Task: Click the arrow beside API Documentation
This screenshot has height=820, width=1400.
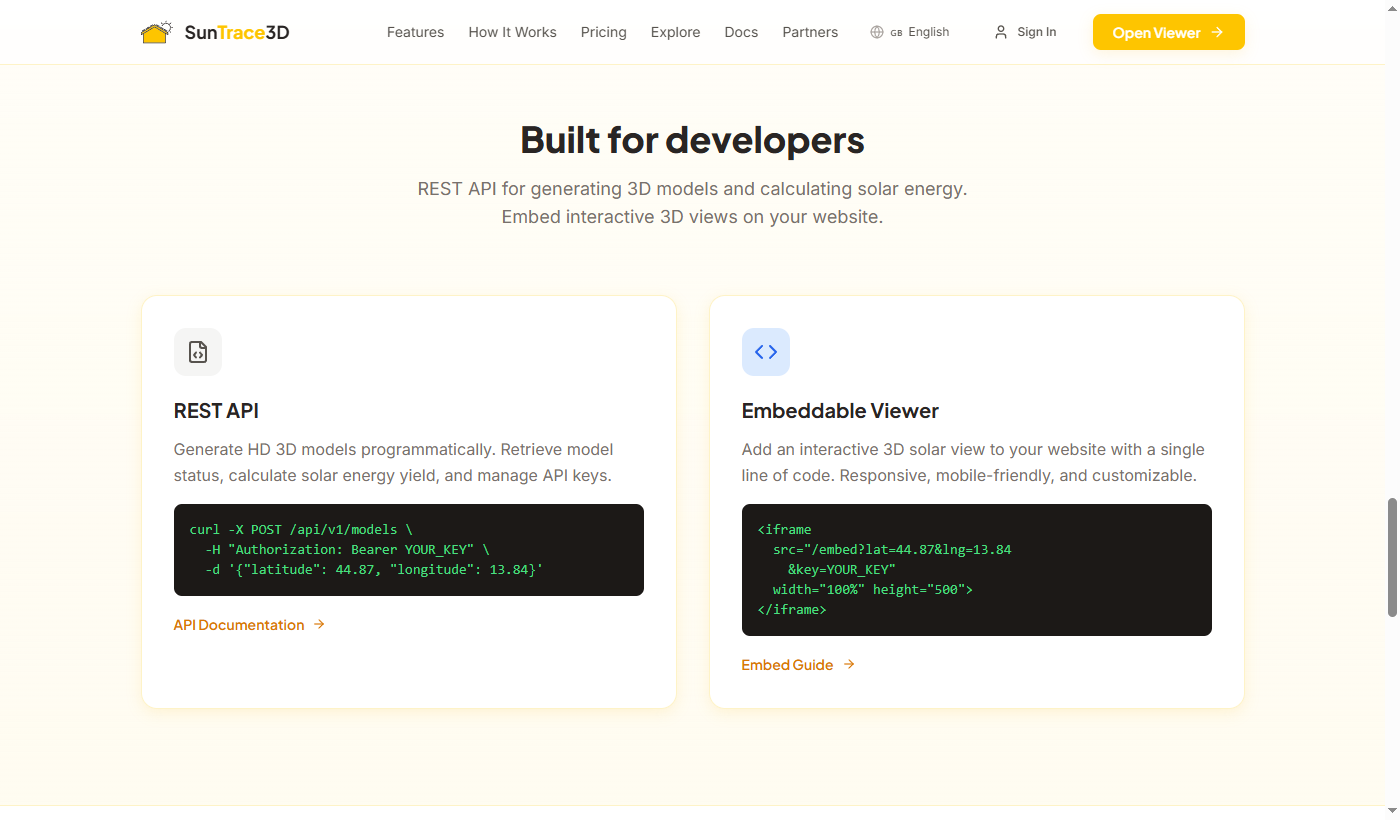Action: click(x=320, y=625)
